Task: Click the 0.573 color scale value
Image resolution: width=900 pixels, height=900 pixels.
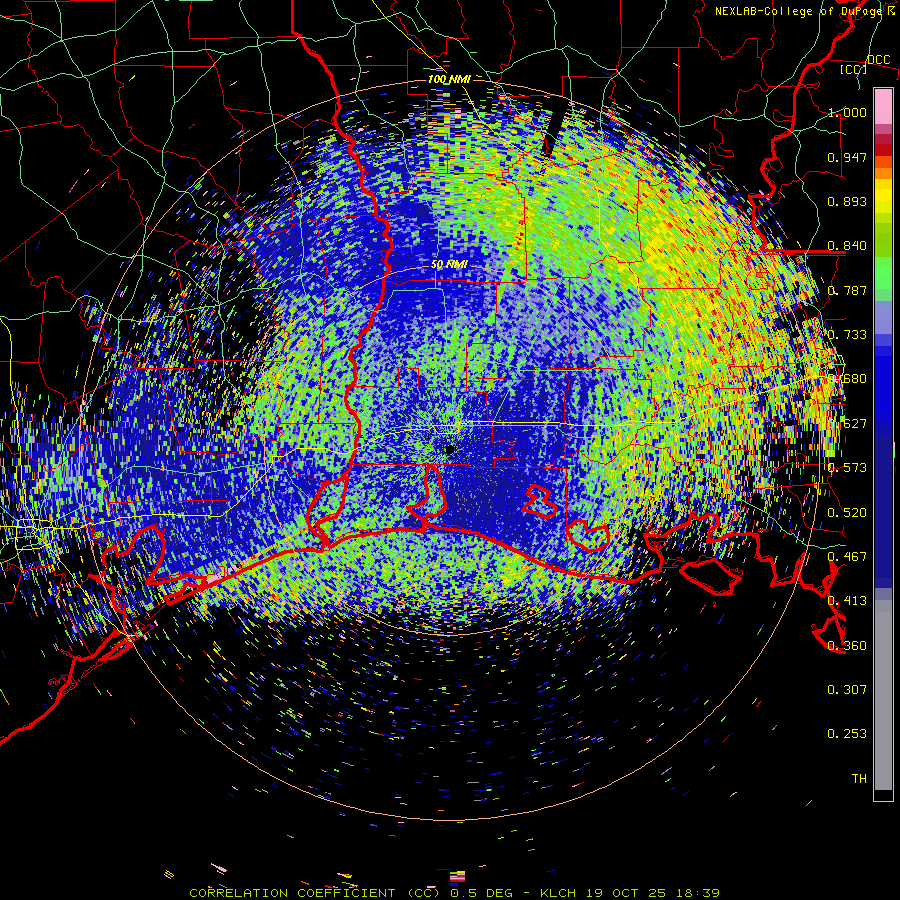Action: coord(847,468)
